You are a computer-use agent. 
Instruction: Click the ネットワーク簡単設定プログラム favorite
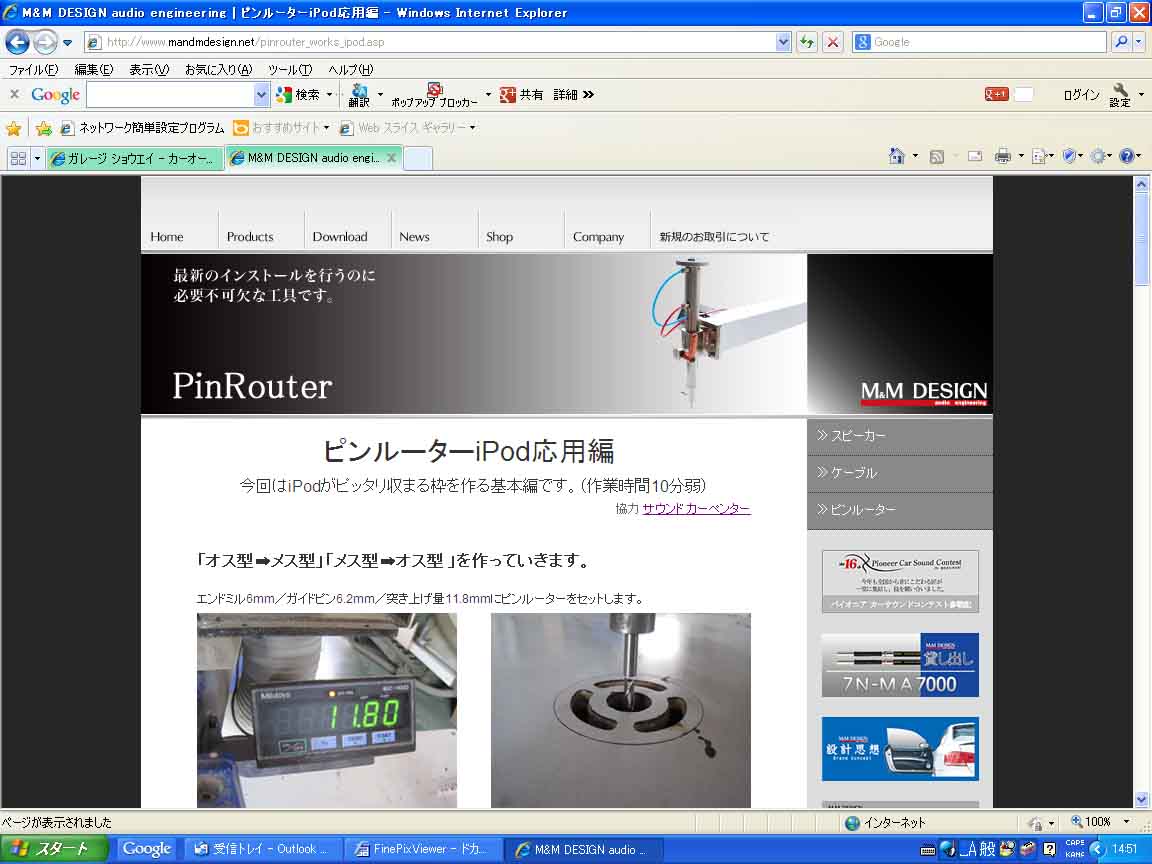click(x=143, y=129)
